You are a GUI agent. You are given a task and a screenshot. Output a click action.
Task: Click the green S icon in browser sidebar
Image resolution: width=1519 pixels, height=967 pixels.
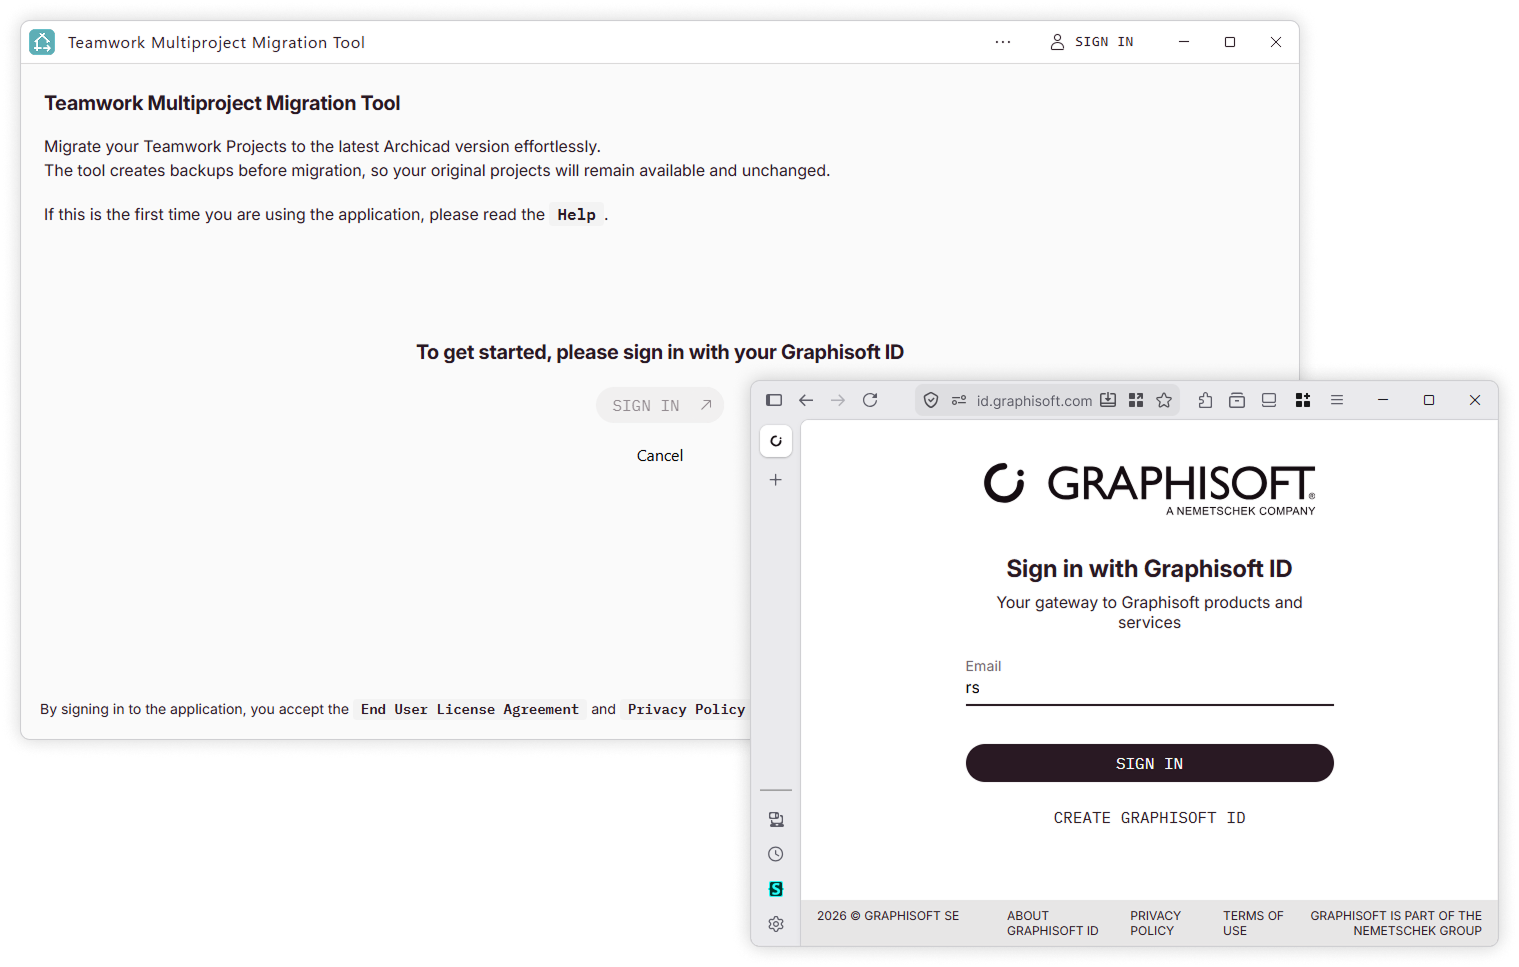pyautogui.click(x=776, y=889)
